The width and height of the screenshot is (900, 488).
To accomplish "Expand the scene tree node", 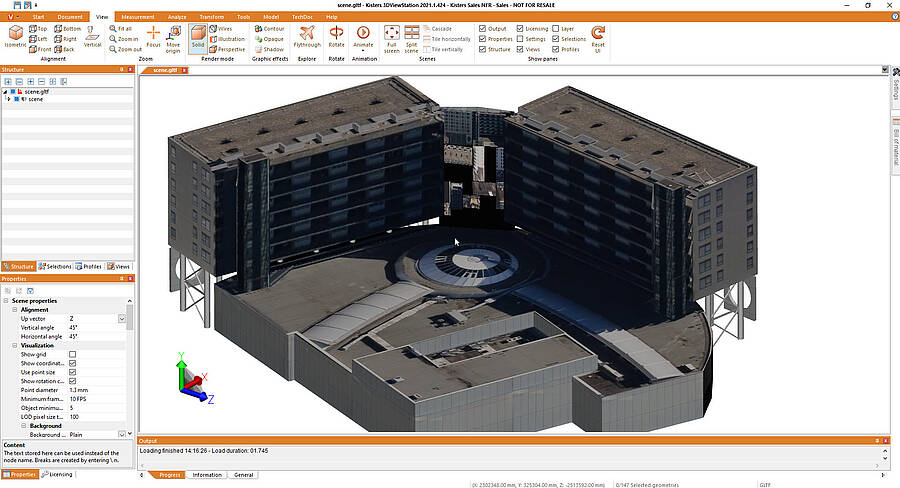I will click(x=9, y=99).
